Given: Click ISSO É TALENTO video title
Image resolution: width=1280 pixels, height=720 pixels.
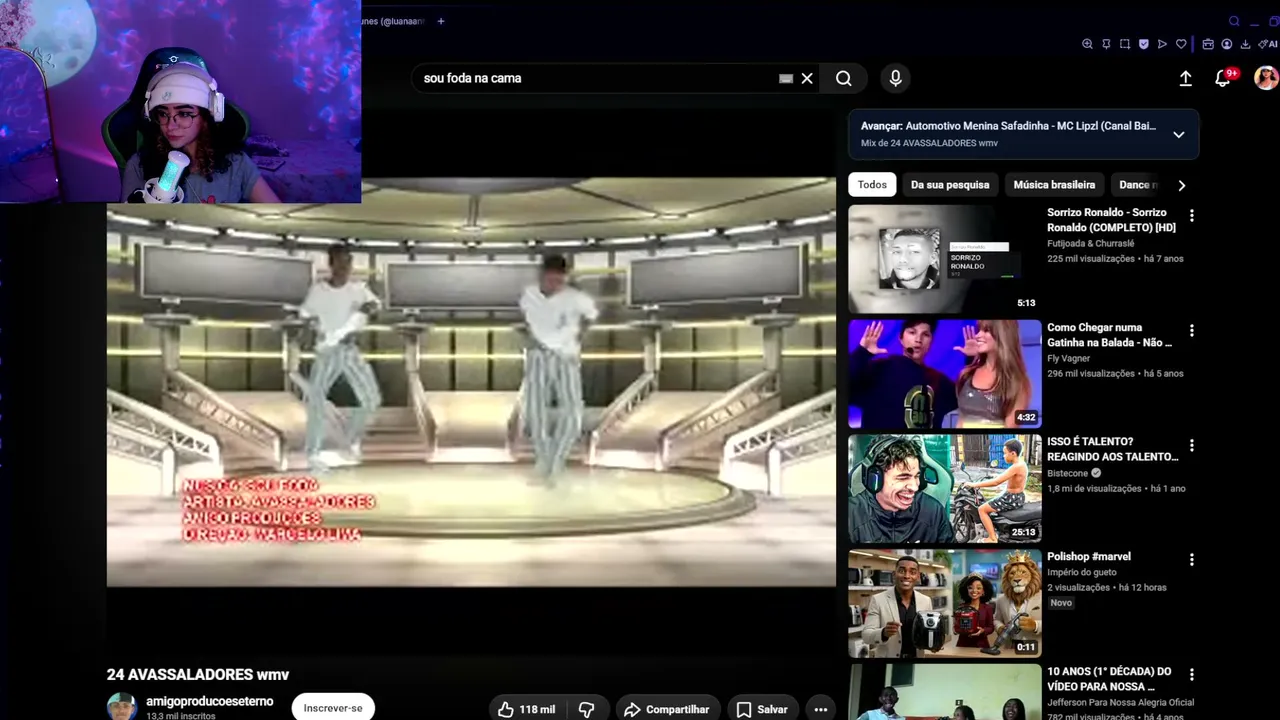Looking at the screenshot, I should [x=1112, y=449].
